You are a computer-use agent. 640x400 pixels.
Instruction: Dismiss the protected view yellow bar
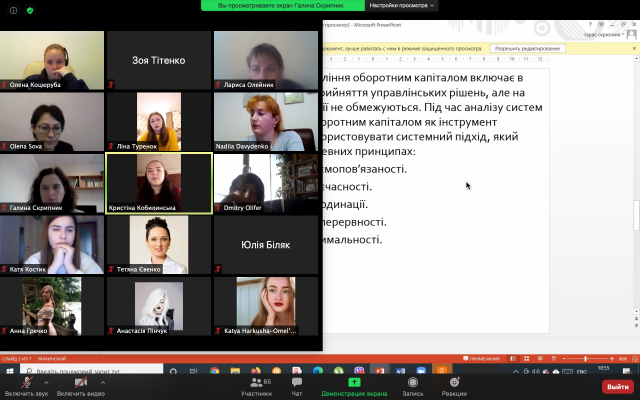tap(634, 49)
